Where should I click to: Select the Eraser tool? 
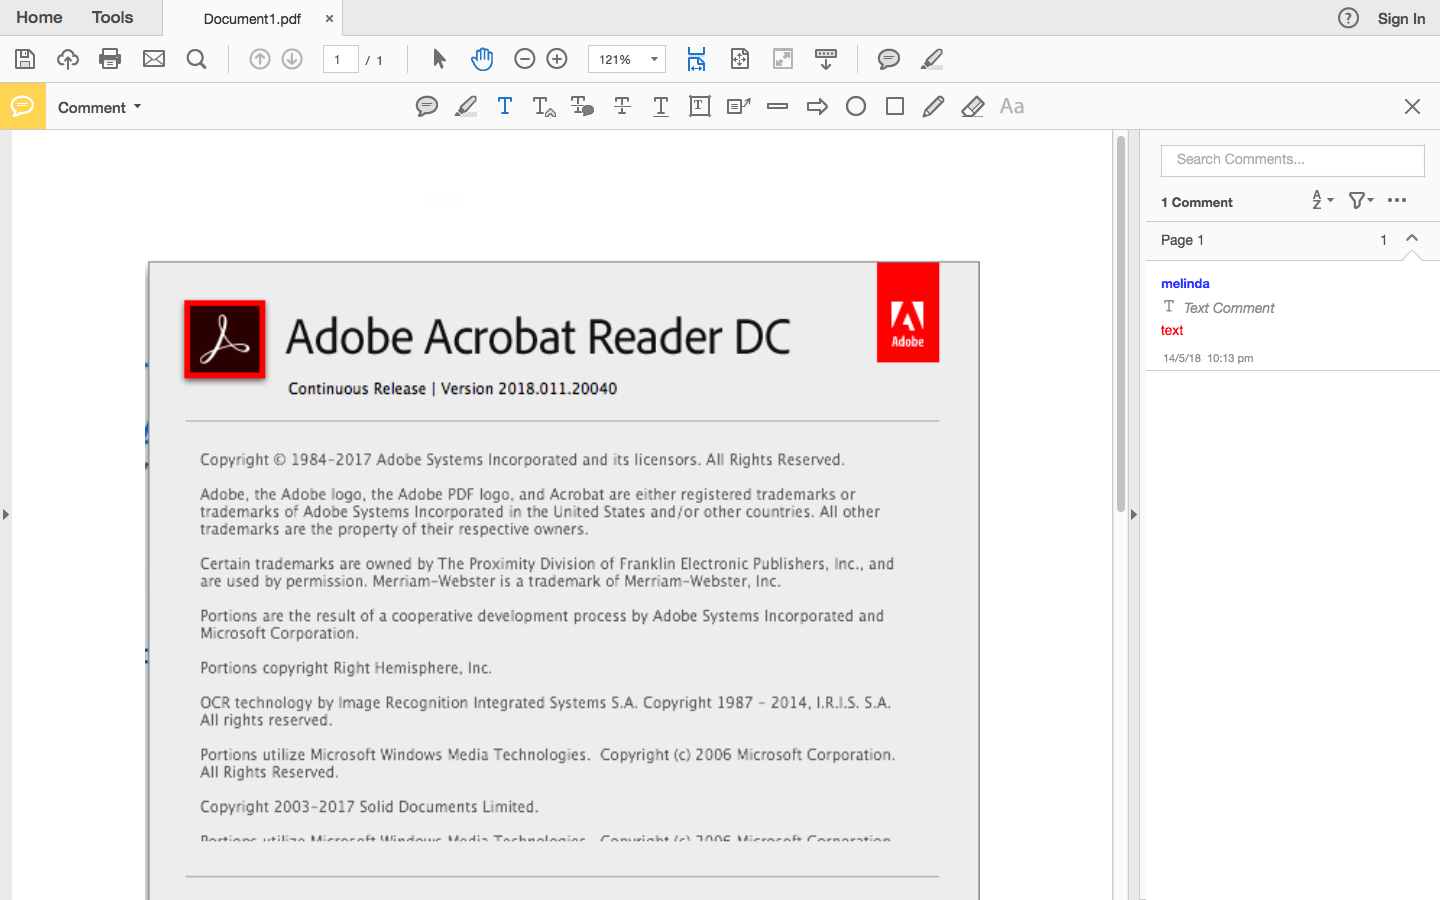tap(972, 106)
